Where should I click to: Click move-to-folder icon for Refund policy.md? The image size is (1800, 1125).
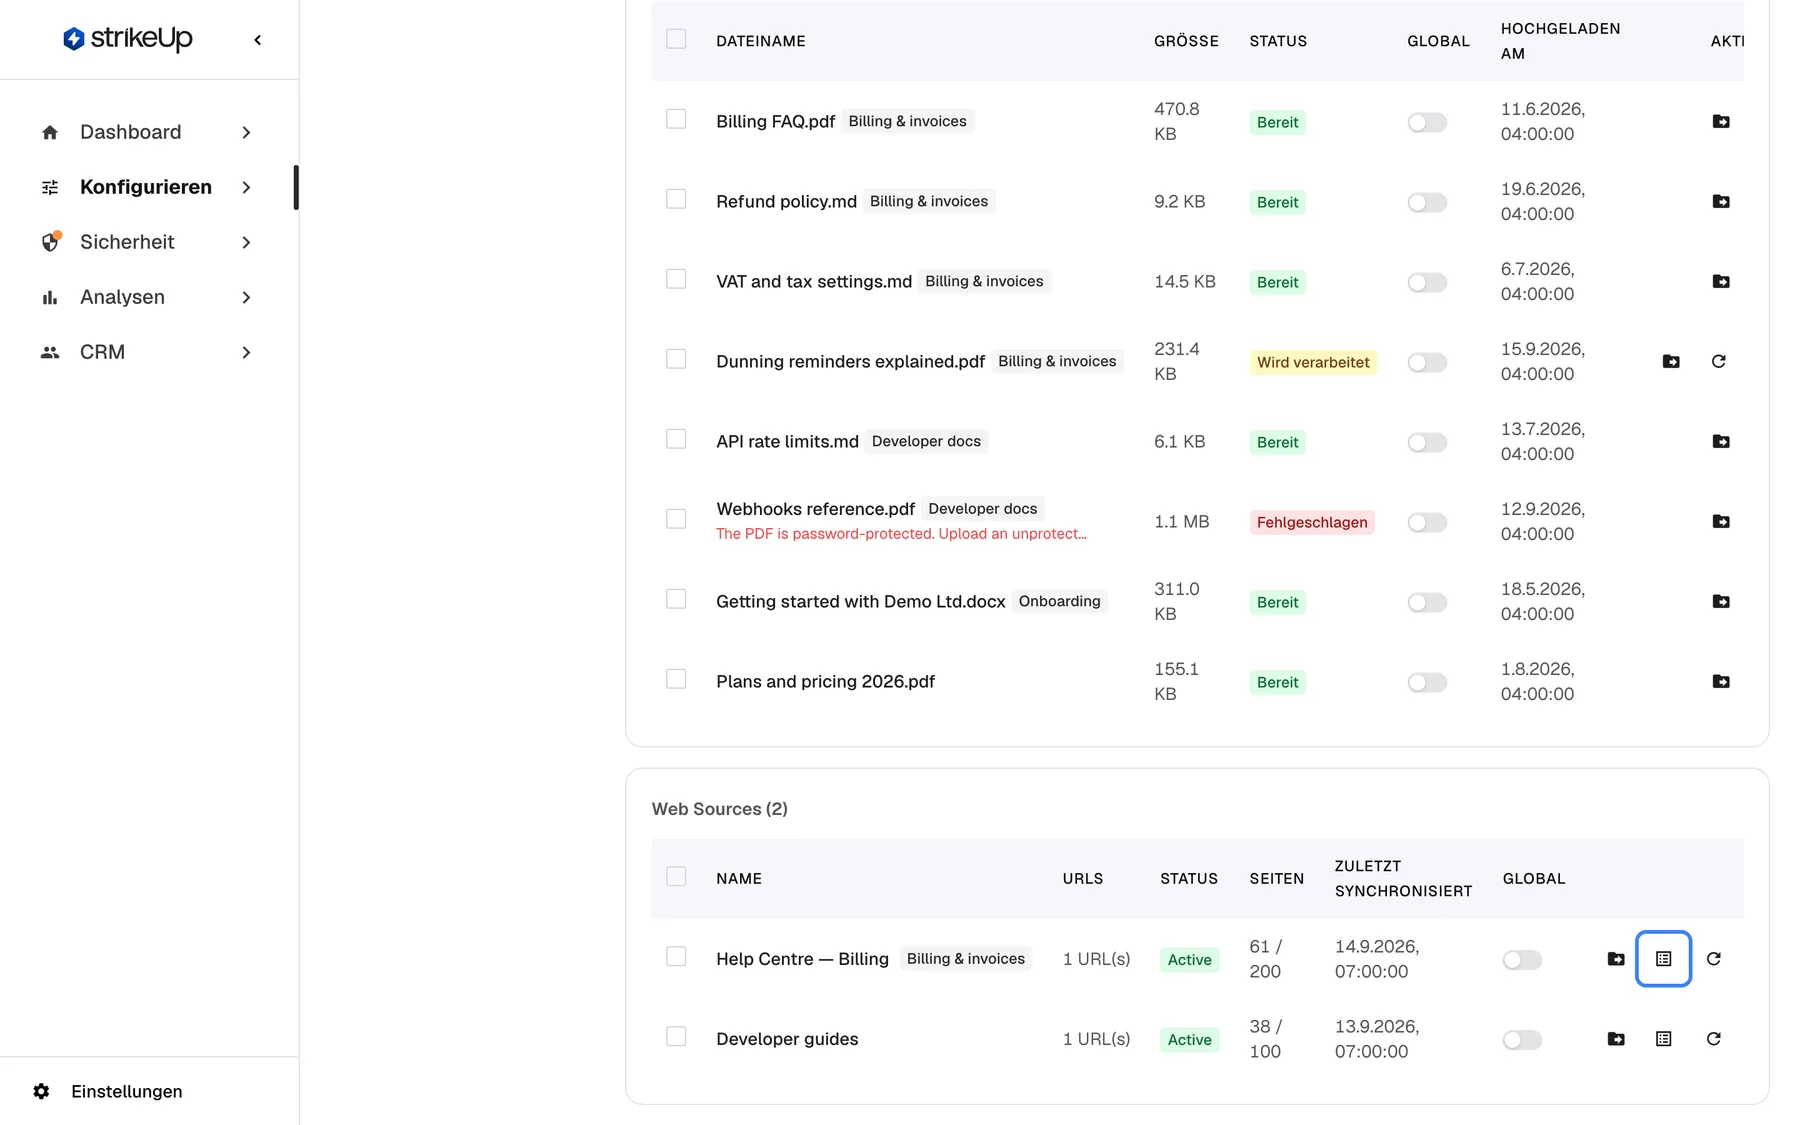tap(1721, 201)
